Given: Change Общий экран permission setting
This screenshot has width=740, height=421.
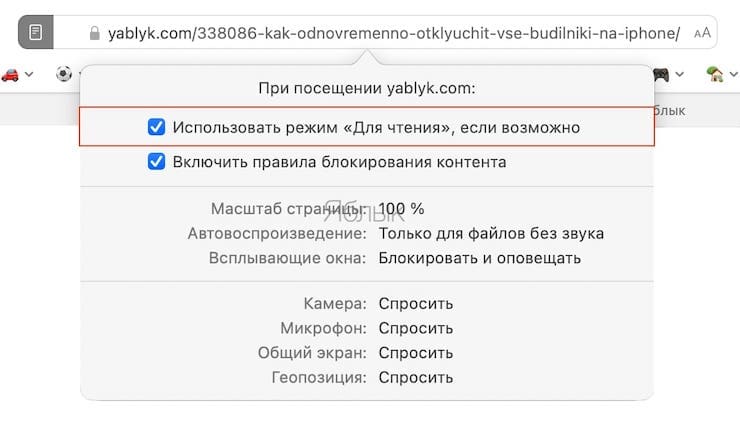Looking at the screenshot, I should click(x=416, y=353).
